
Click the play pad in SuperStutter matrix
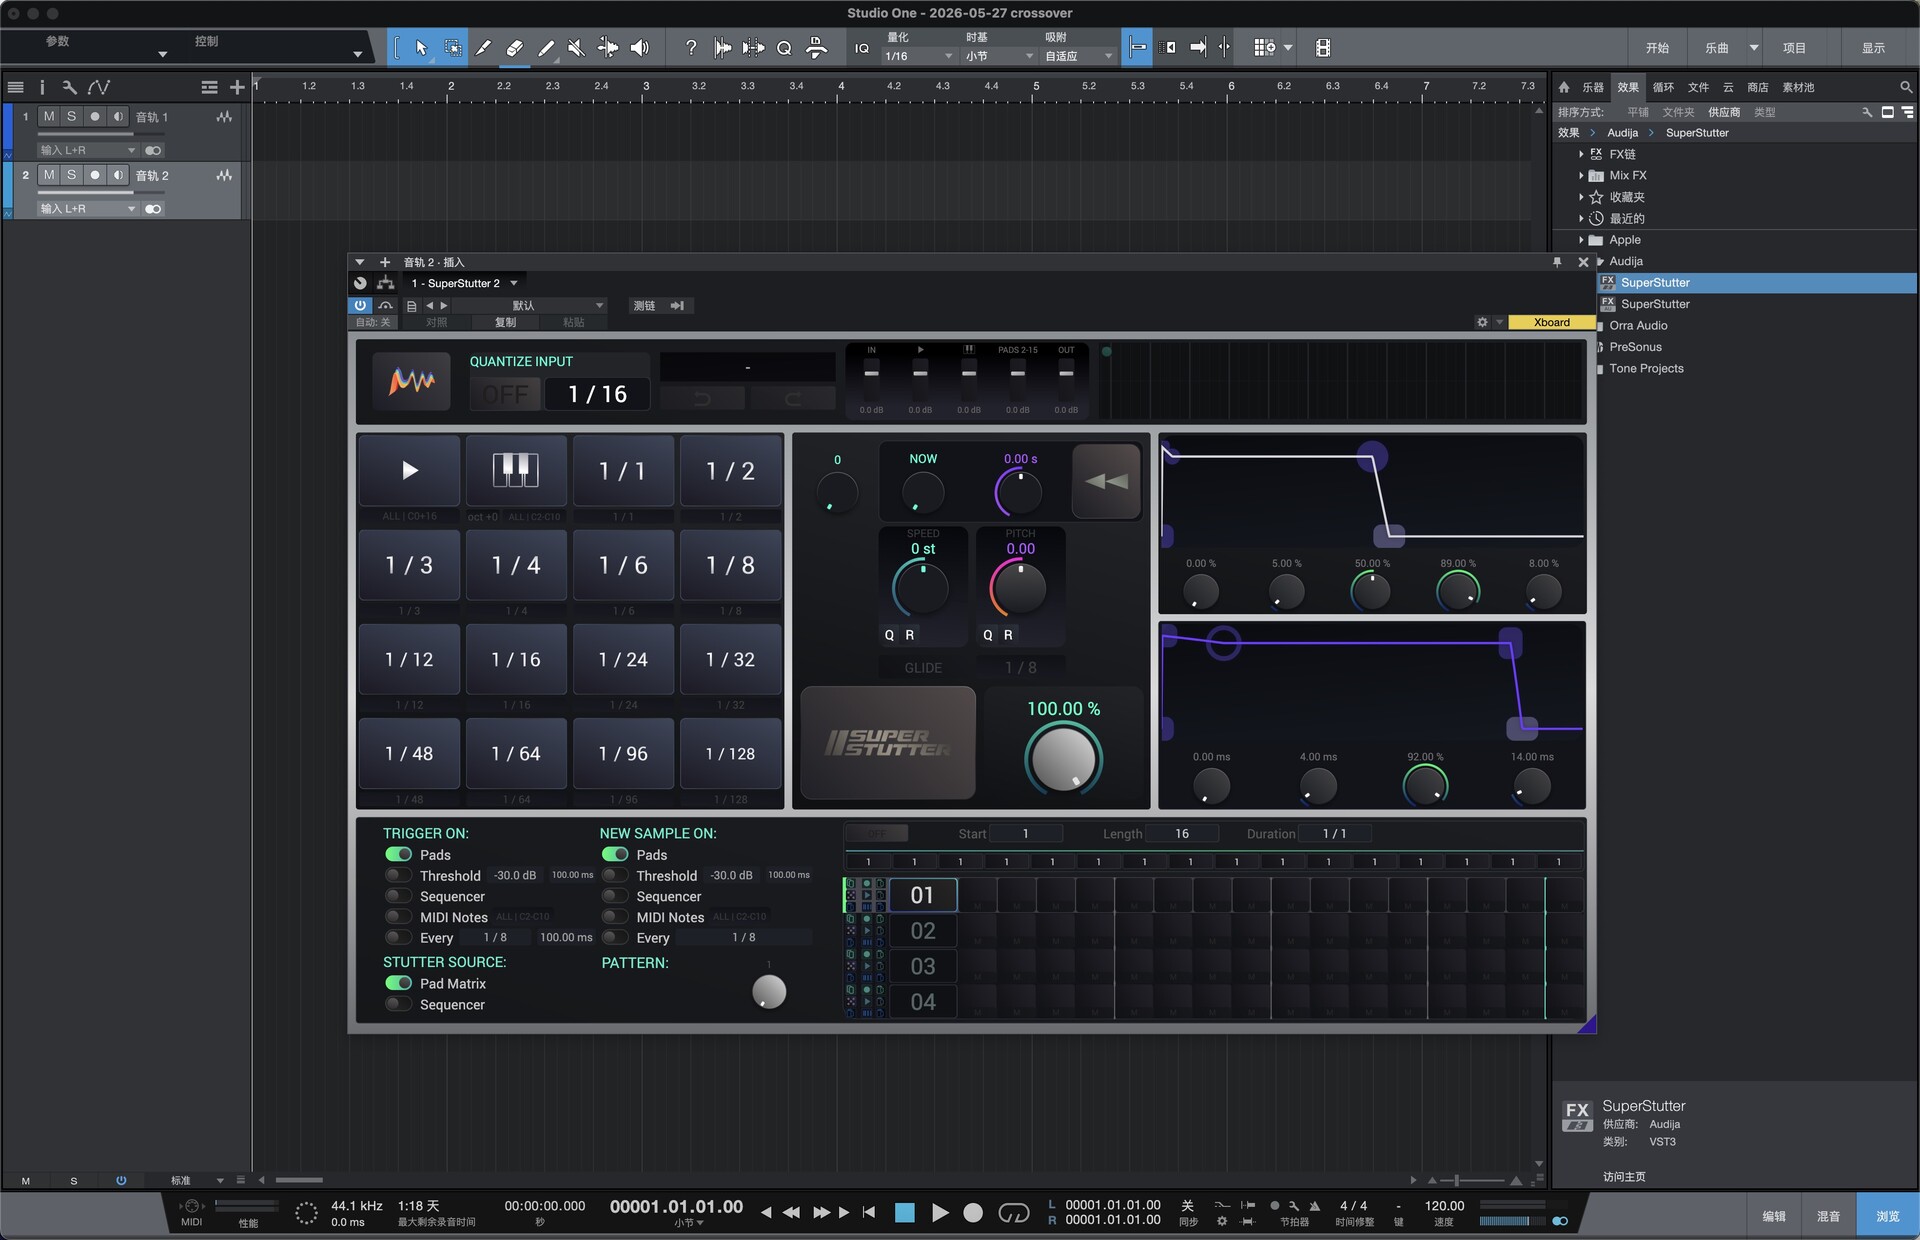[x=409, y=470]
